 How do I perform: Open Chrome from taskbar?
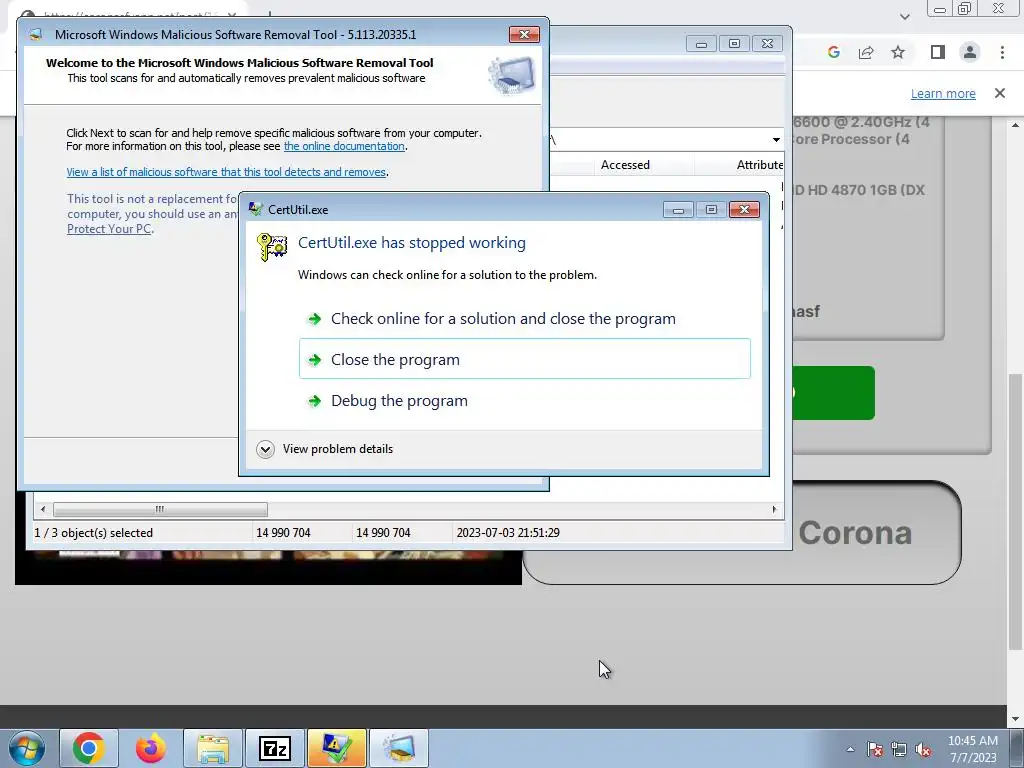89,748
